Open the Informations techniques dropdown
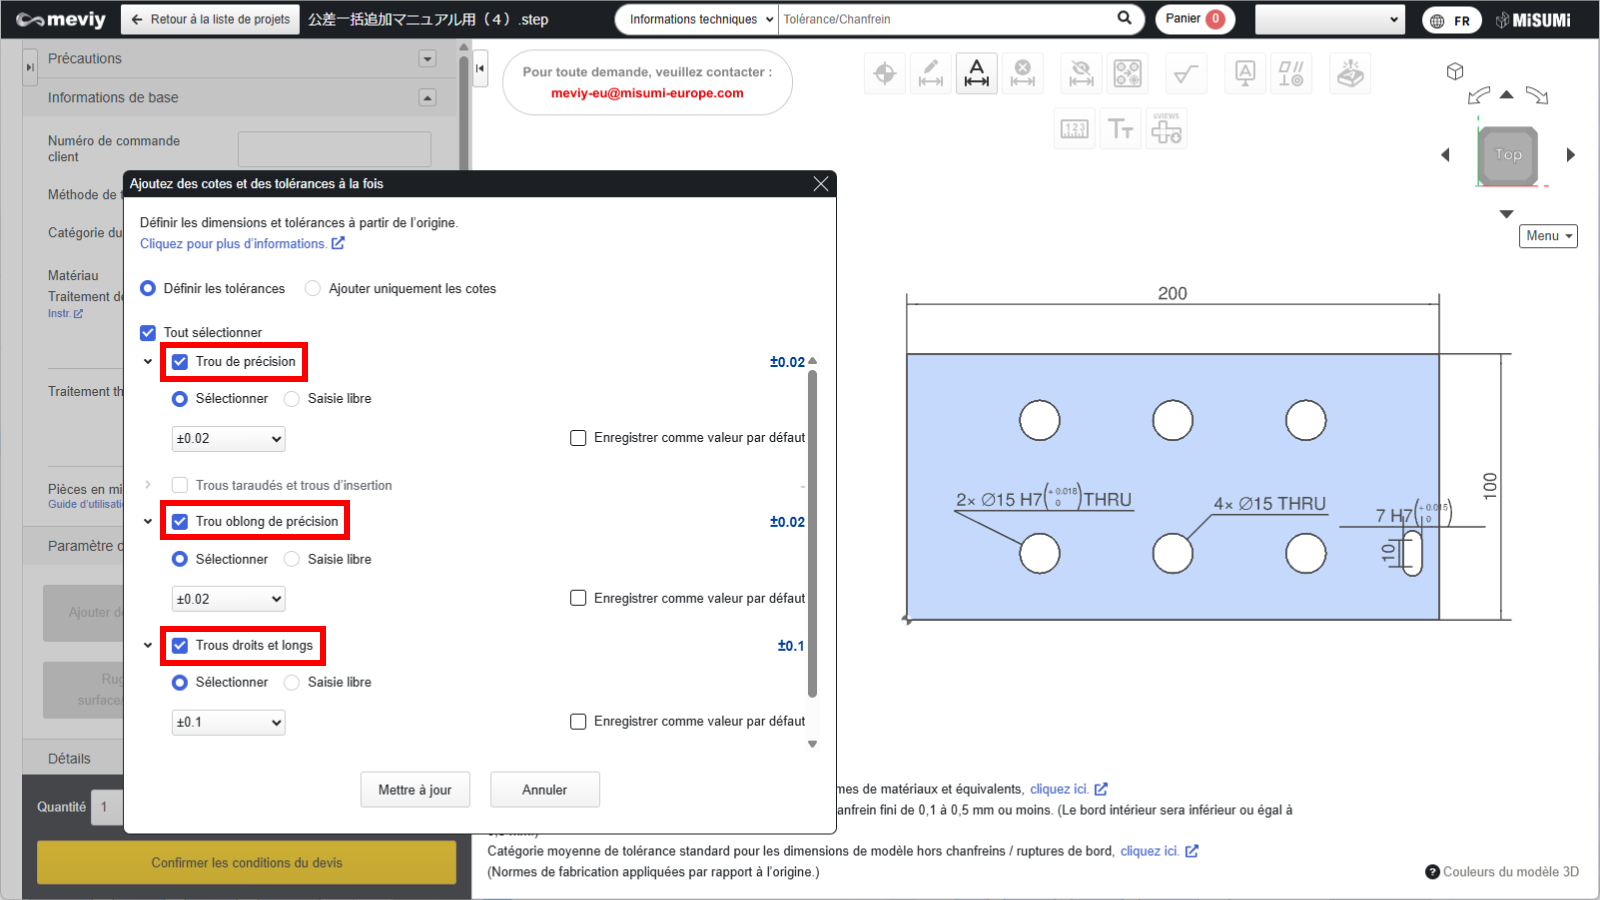1600x900 pixels. pyautogui.click(x=697, y=20)
